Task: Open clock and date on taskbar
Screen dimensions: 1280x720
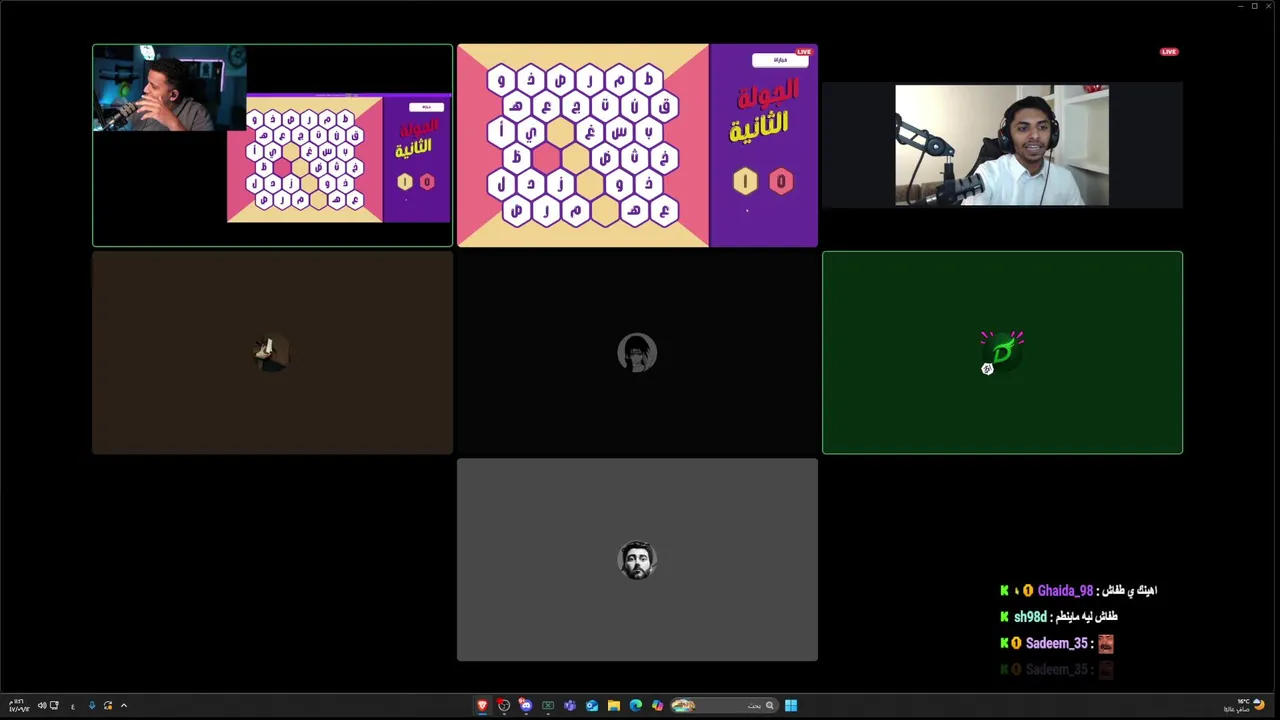Action: click(19, 705)
